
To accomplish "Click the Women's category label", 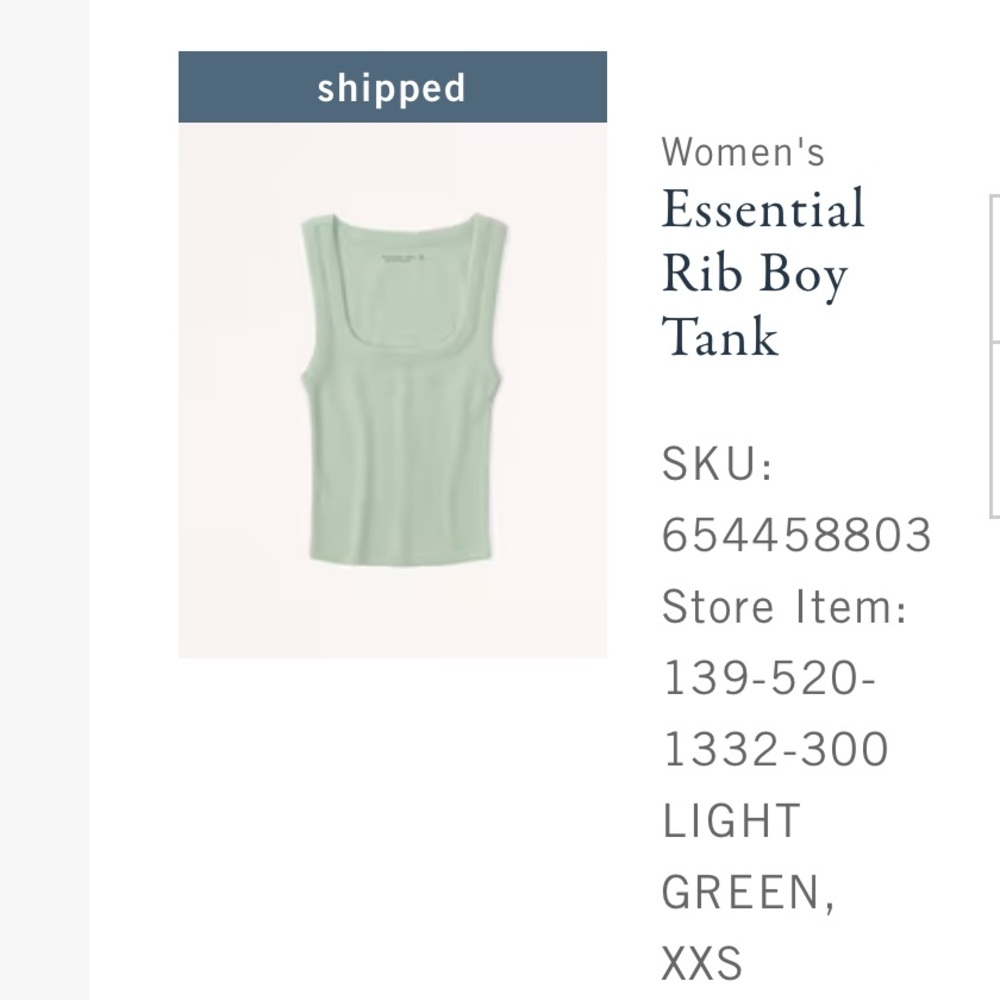I will (742, 152).
